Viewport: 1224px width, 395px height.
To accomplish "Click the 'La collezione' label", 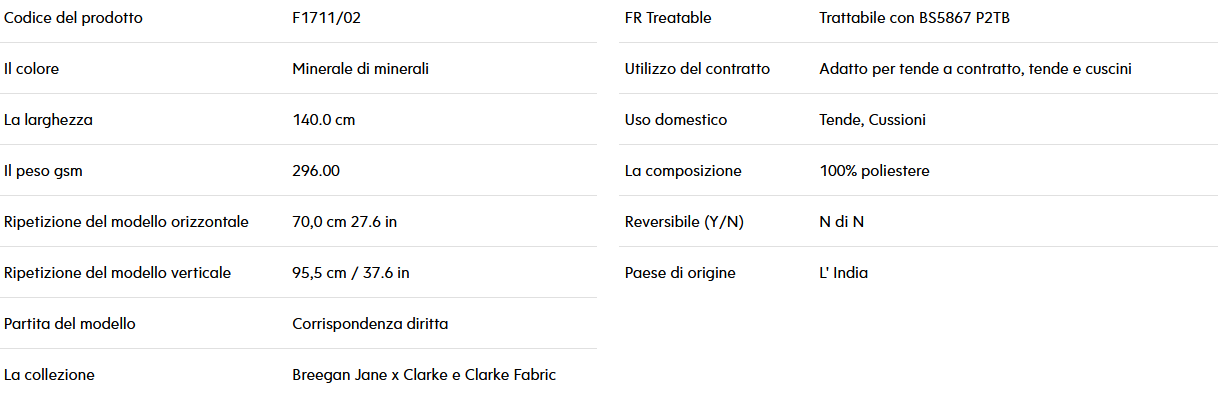I will [49, 375].
